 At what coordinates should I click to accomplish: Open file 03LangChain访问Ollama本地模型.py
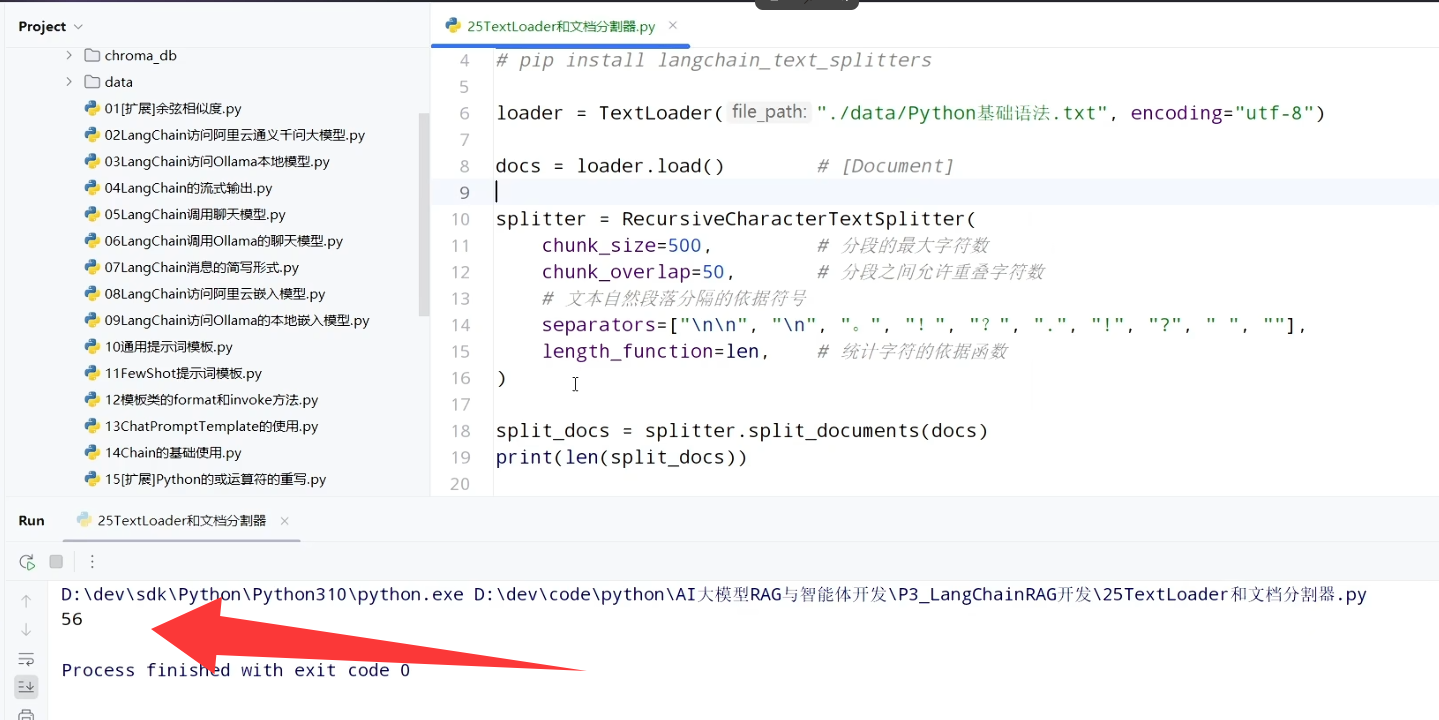207,162
